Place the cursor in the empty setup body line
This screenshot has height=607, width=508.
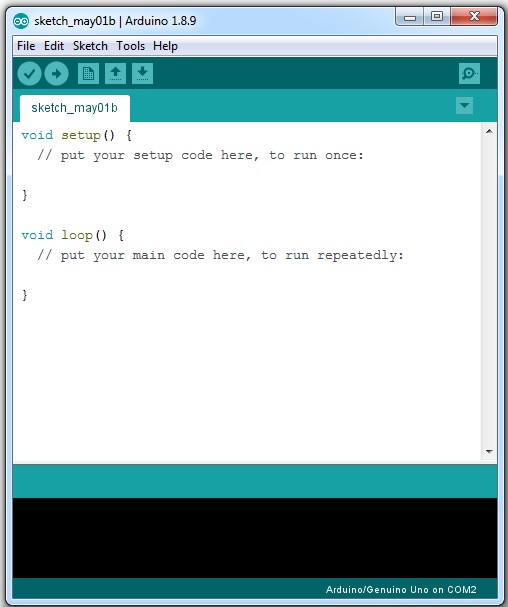click(247, 175)
